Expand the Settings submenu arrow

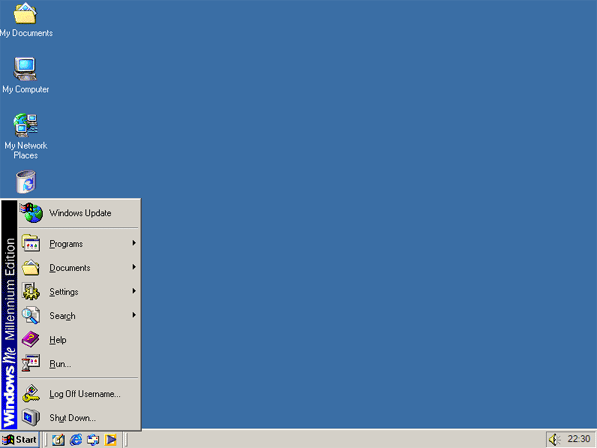[134, 291]
